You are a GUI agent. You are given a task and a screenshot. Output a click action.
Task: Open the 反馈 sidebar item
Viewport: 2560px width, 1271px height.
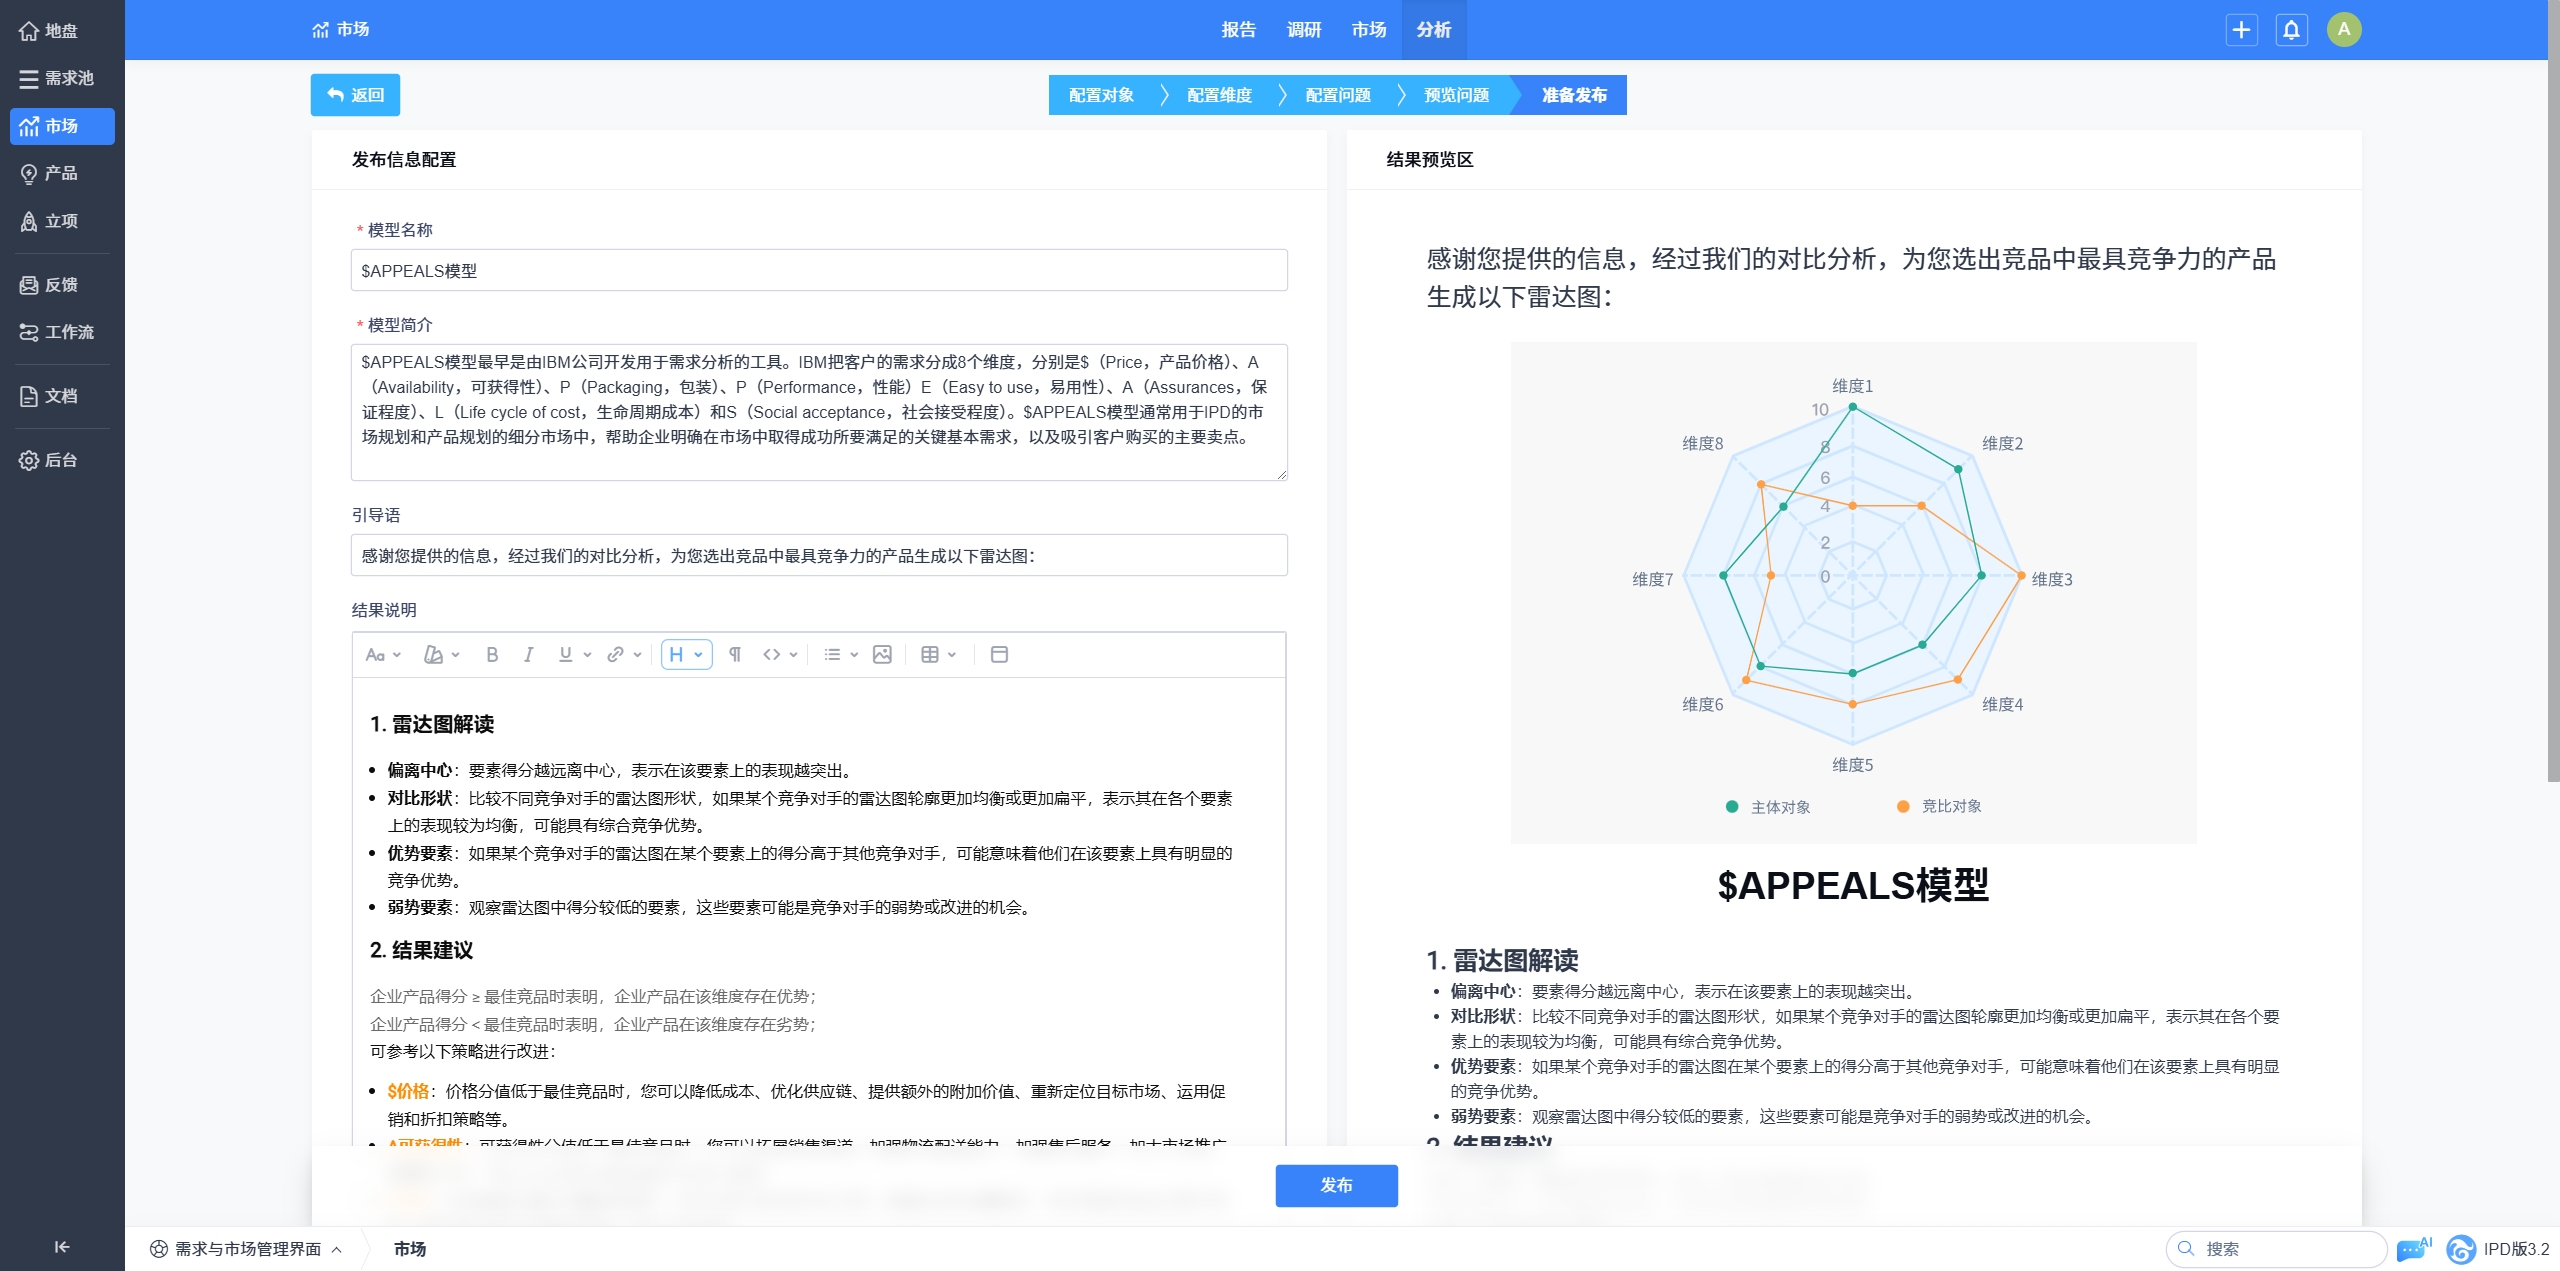pos(60,285)
